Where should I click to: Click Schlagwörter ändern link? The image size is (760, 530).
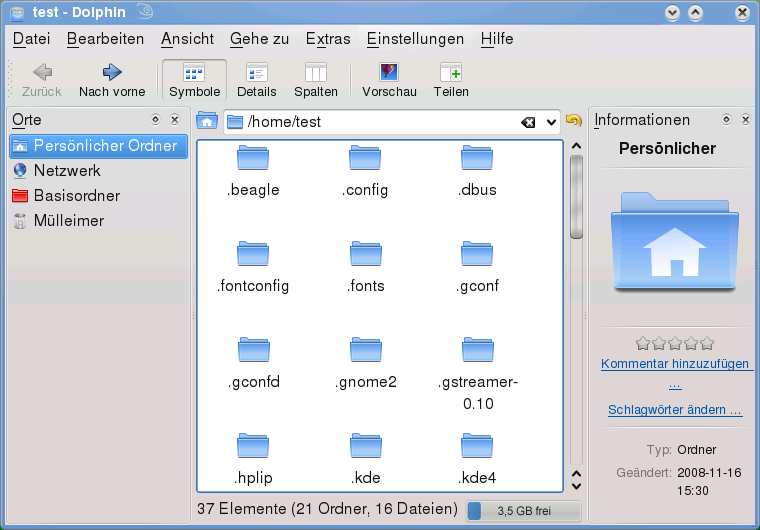click(675, 410)
